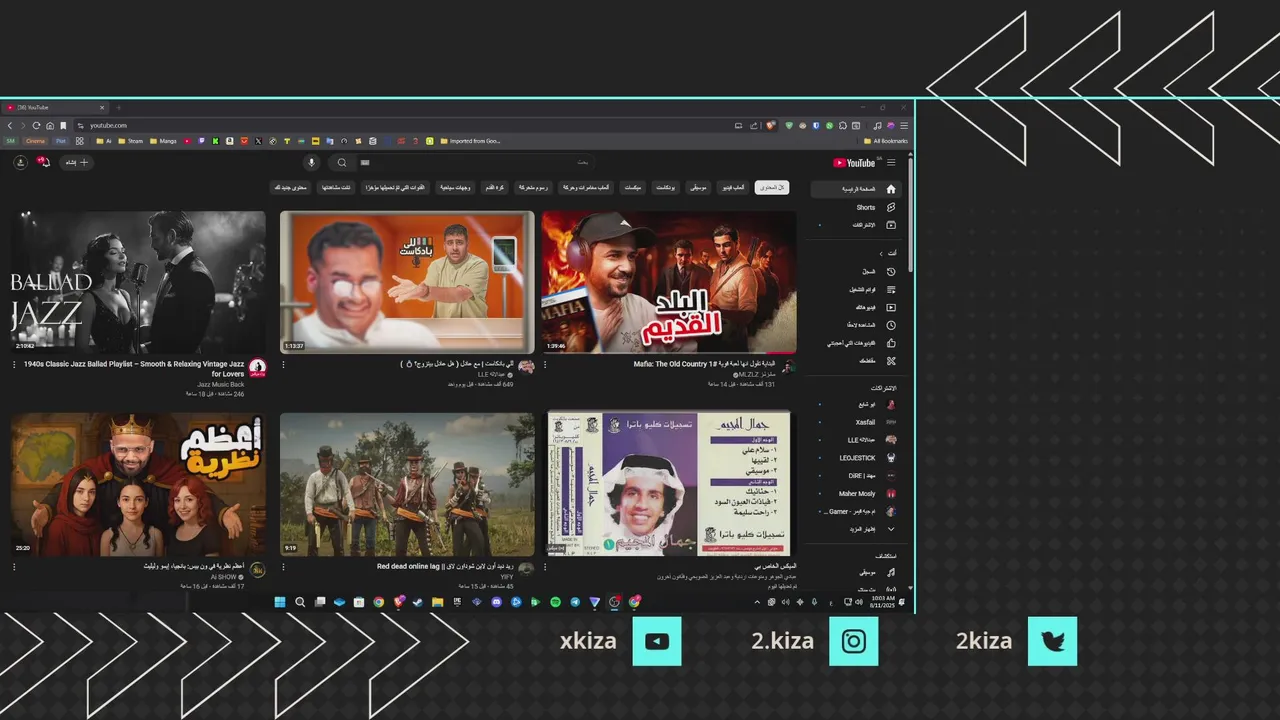Go to YouTube Home in sidebar

[855, 189]
